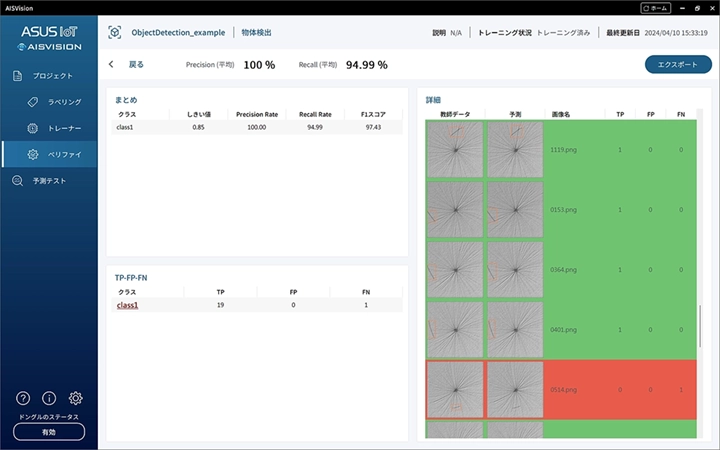
Task: Click the back arrow chevron
Action: click(x=111, y=64)
